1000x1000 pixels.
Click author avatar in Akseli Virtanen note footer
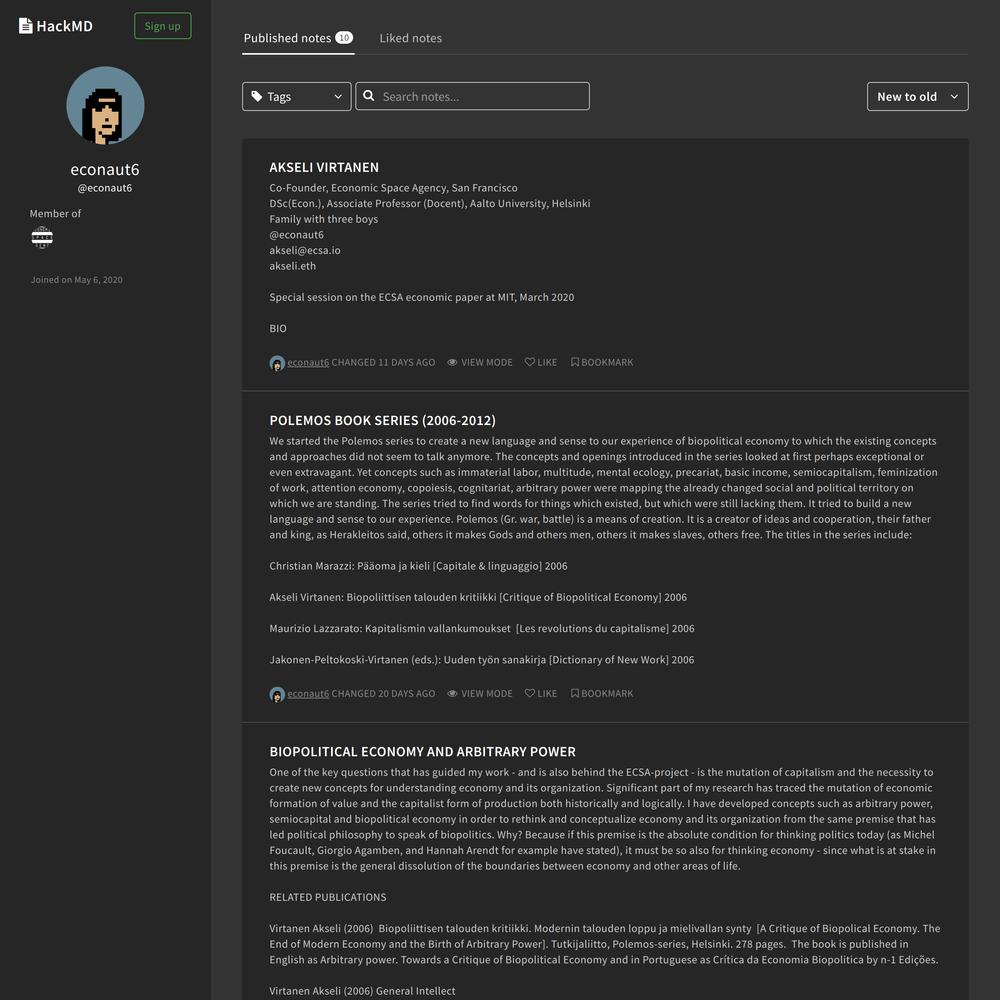(x=277, y=363)
